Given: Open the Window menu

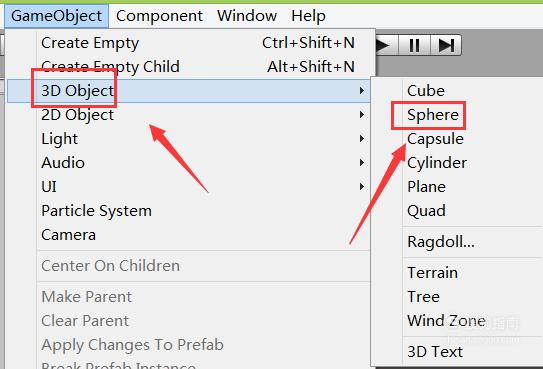Looking at the screenshot, I should (247, 16).
